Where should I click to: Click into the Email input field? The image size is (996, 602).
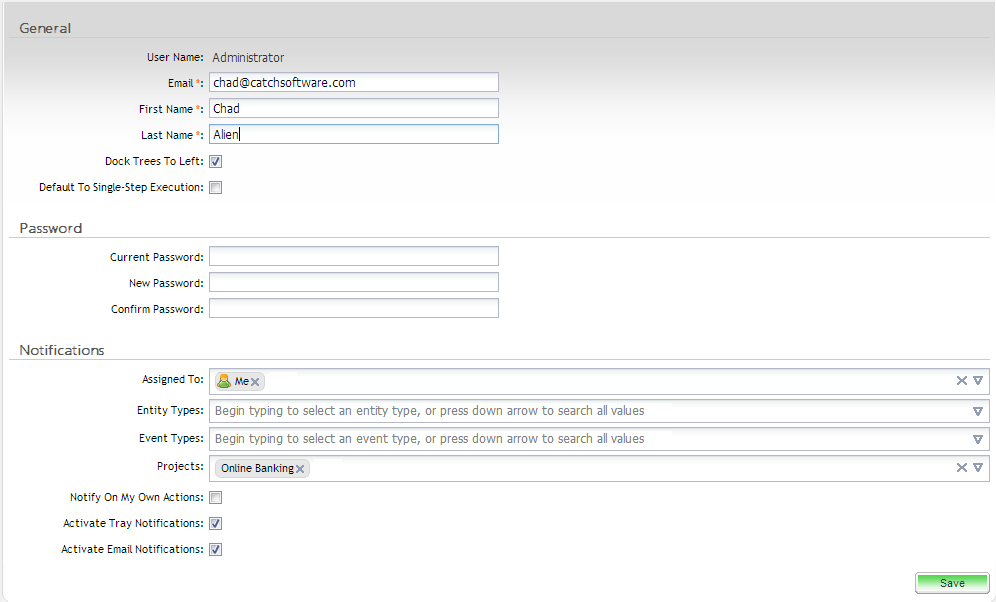(353, 83)
